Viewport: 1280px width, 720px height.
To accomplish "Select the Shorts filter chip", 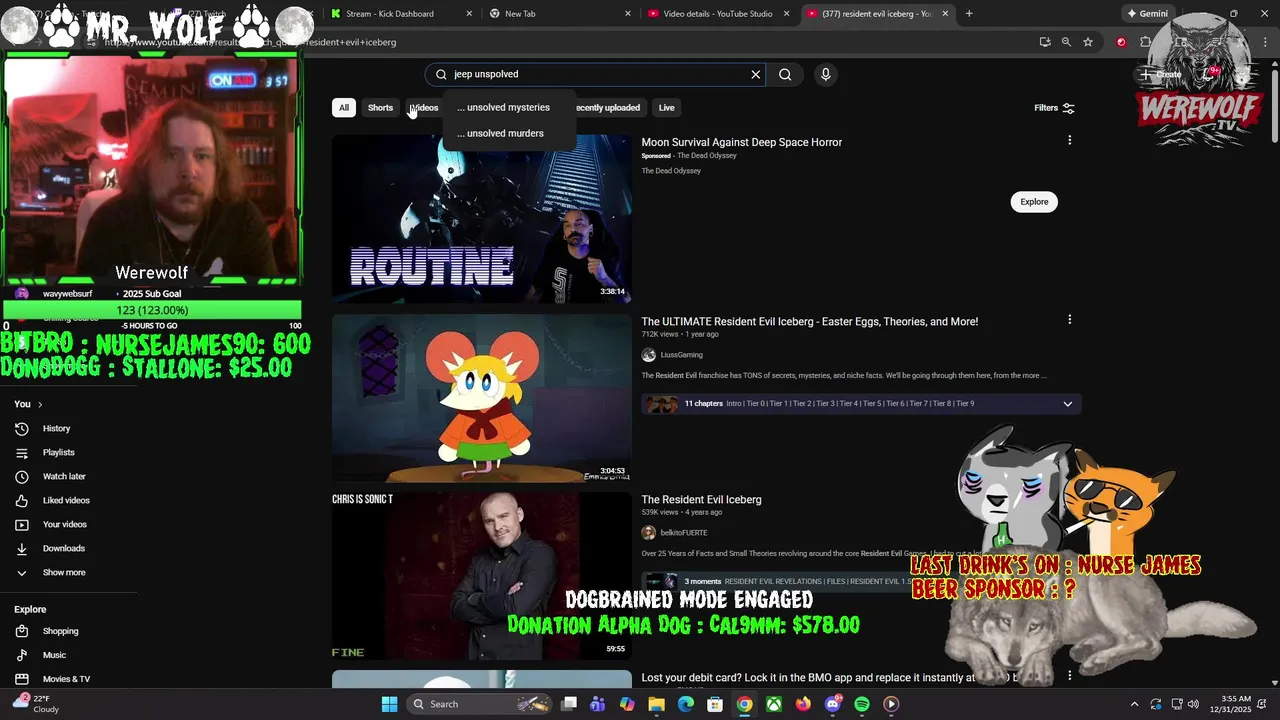I will tap(380, 107).
